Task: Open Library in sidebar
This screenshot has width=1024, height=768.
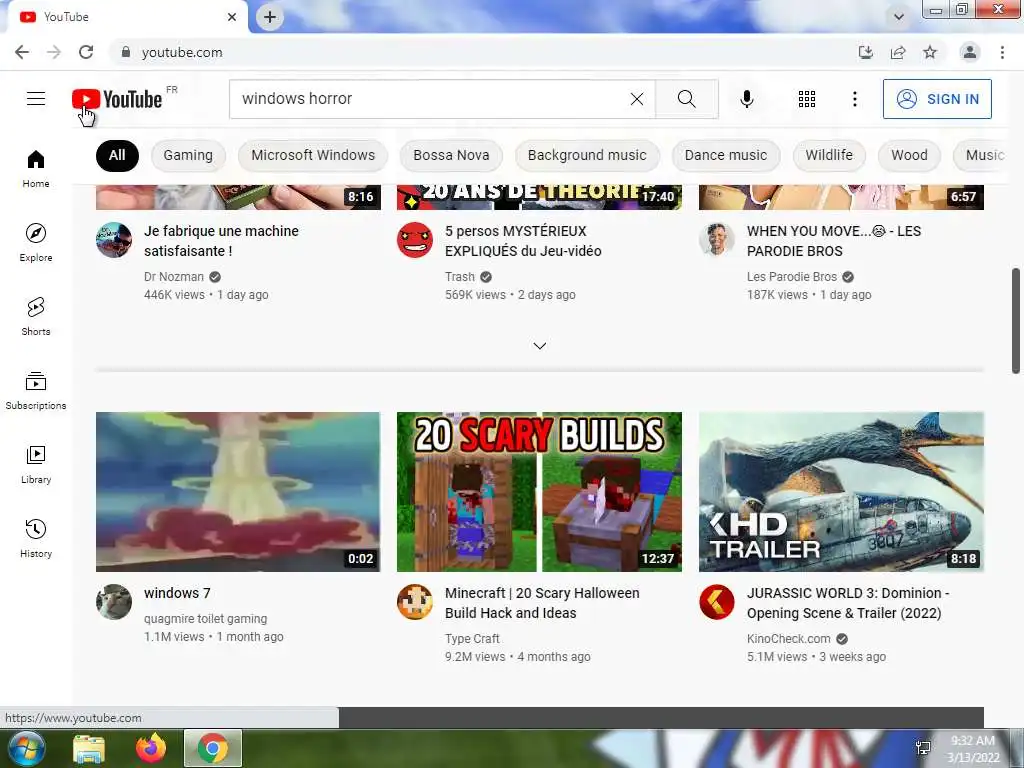Action: 36,464
